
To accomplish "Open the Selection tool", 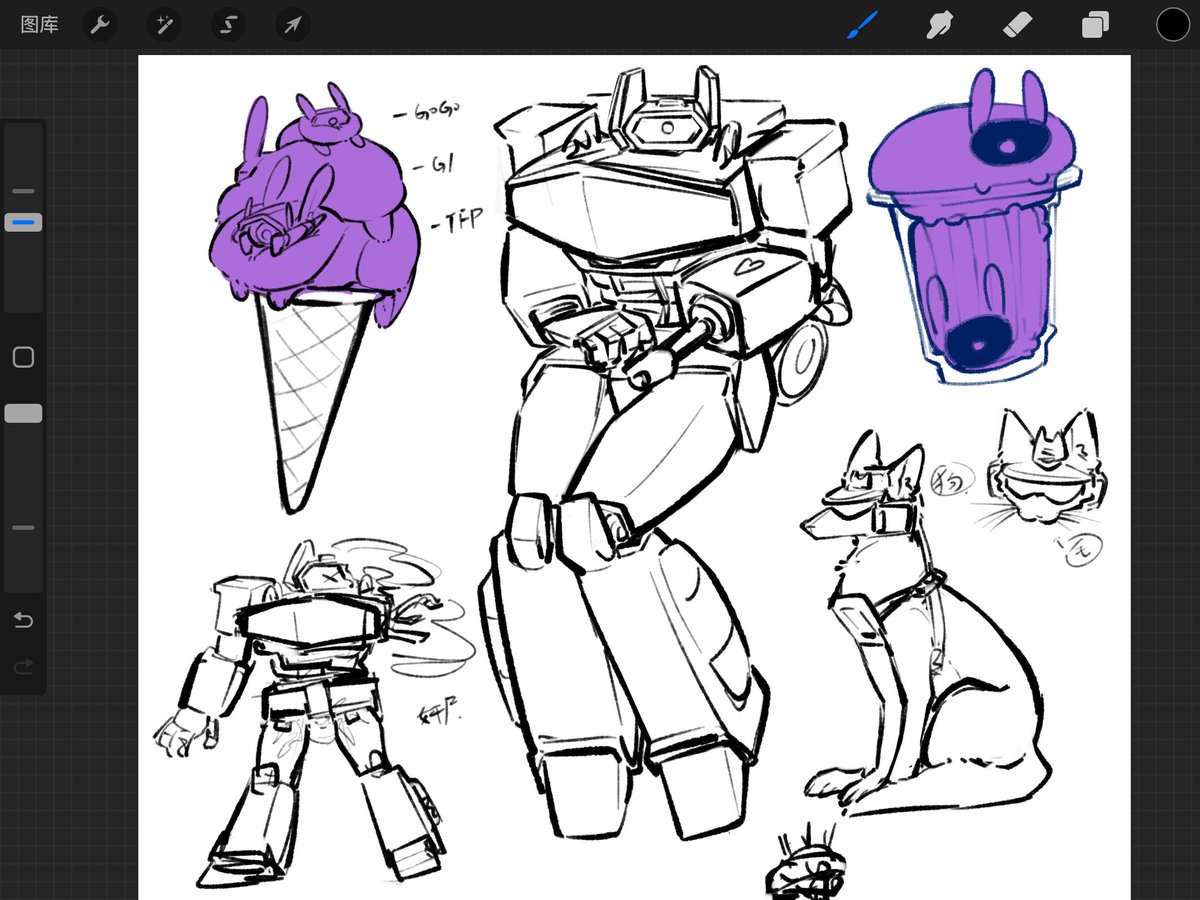I will click(x=229, y=25).
